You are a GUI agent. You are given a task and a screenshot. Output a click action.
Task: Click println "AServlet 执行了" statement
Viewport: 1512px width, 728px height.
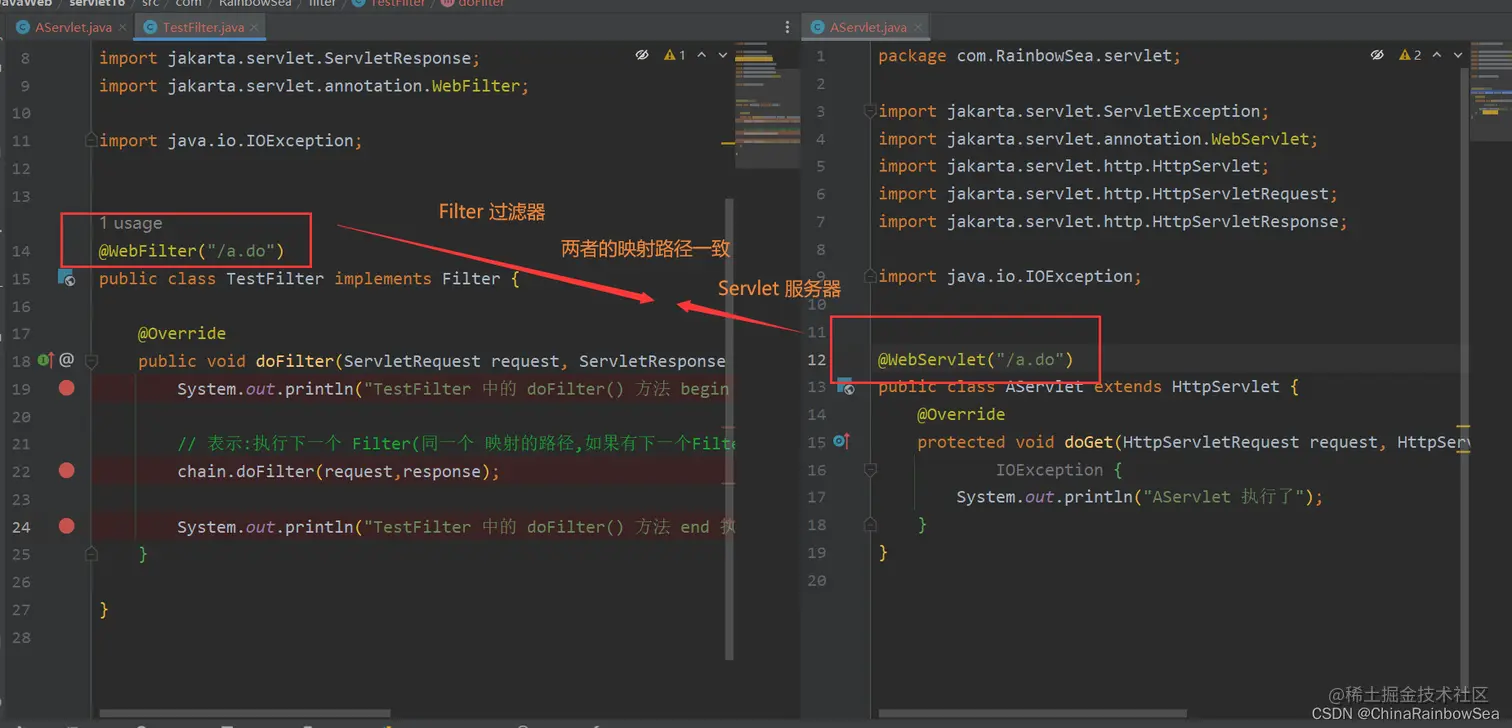point(1139,496)
